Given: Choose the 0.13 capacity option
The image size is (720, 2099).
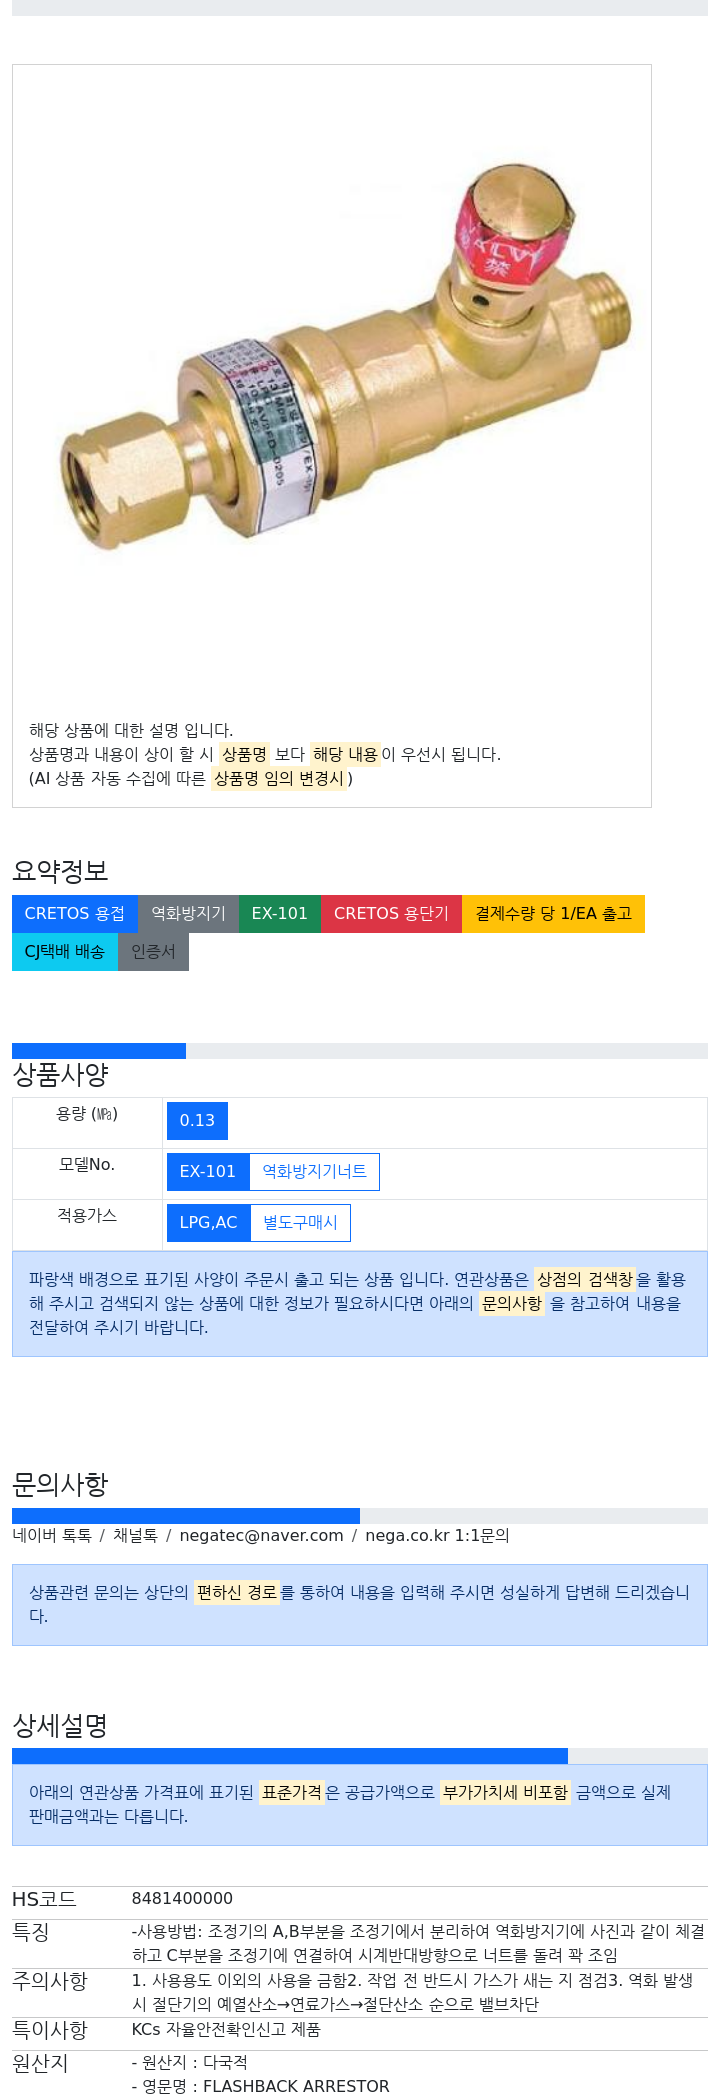Looking at the screenshot, I should (197, 1121).
